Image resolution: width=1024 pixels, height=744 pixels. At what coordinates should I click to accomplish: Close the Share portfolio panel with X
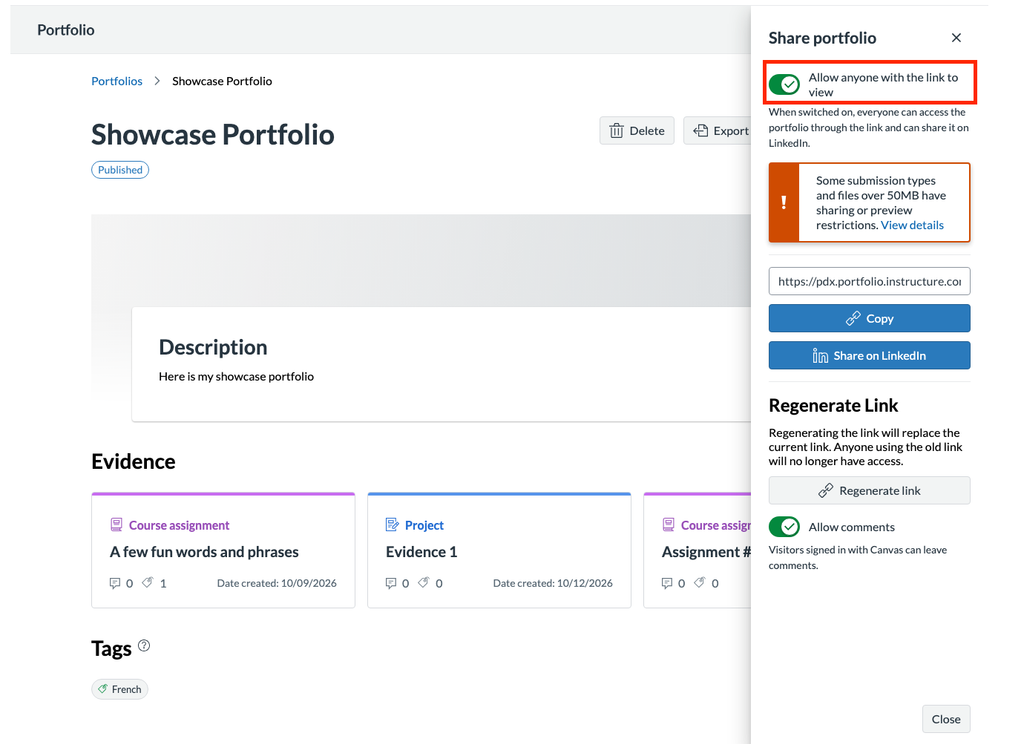(x=956, y=38)
